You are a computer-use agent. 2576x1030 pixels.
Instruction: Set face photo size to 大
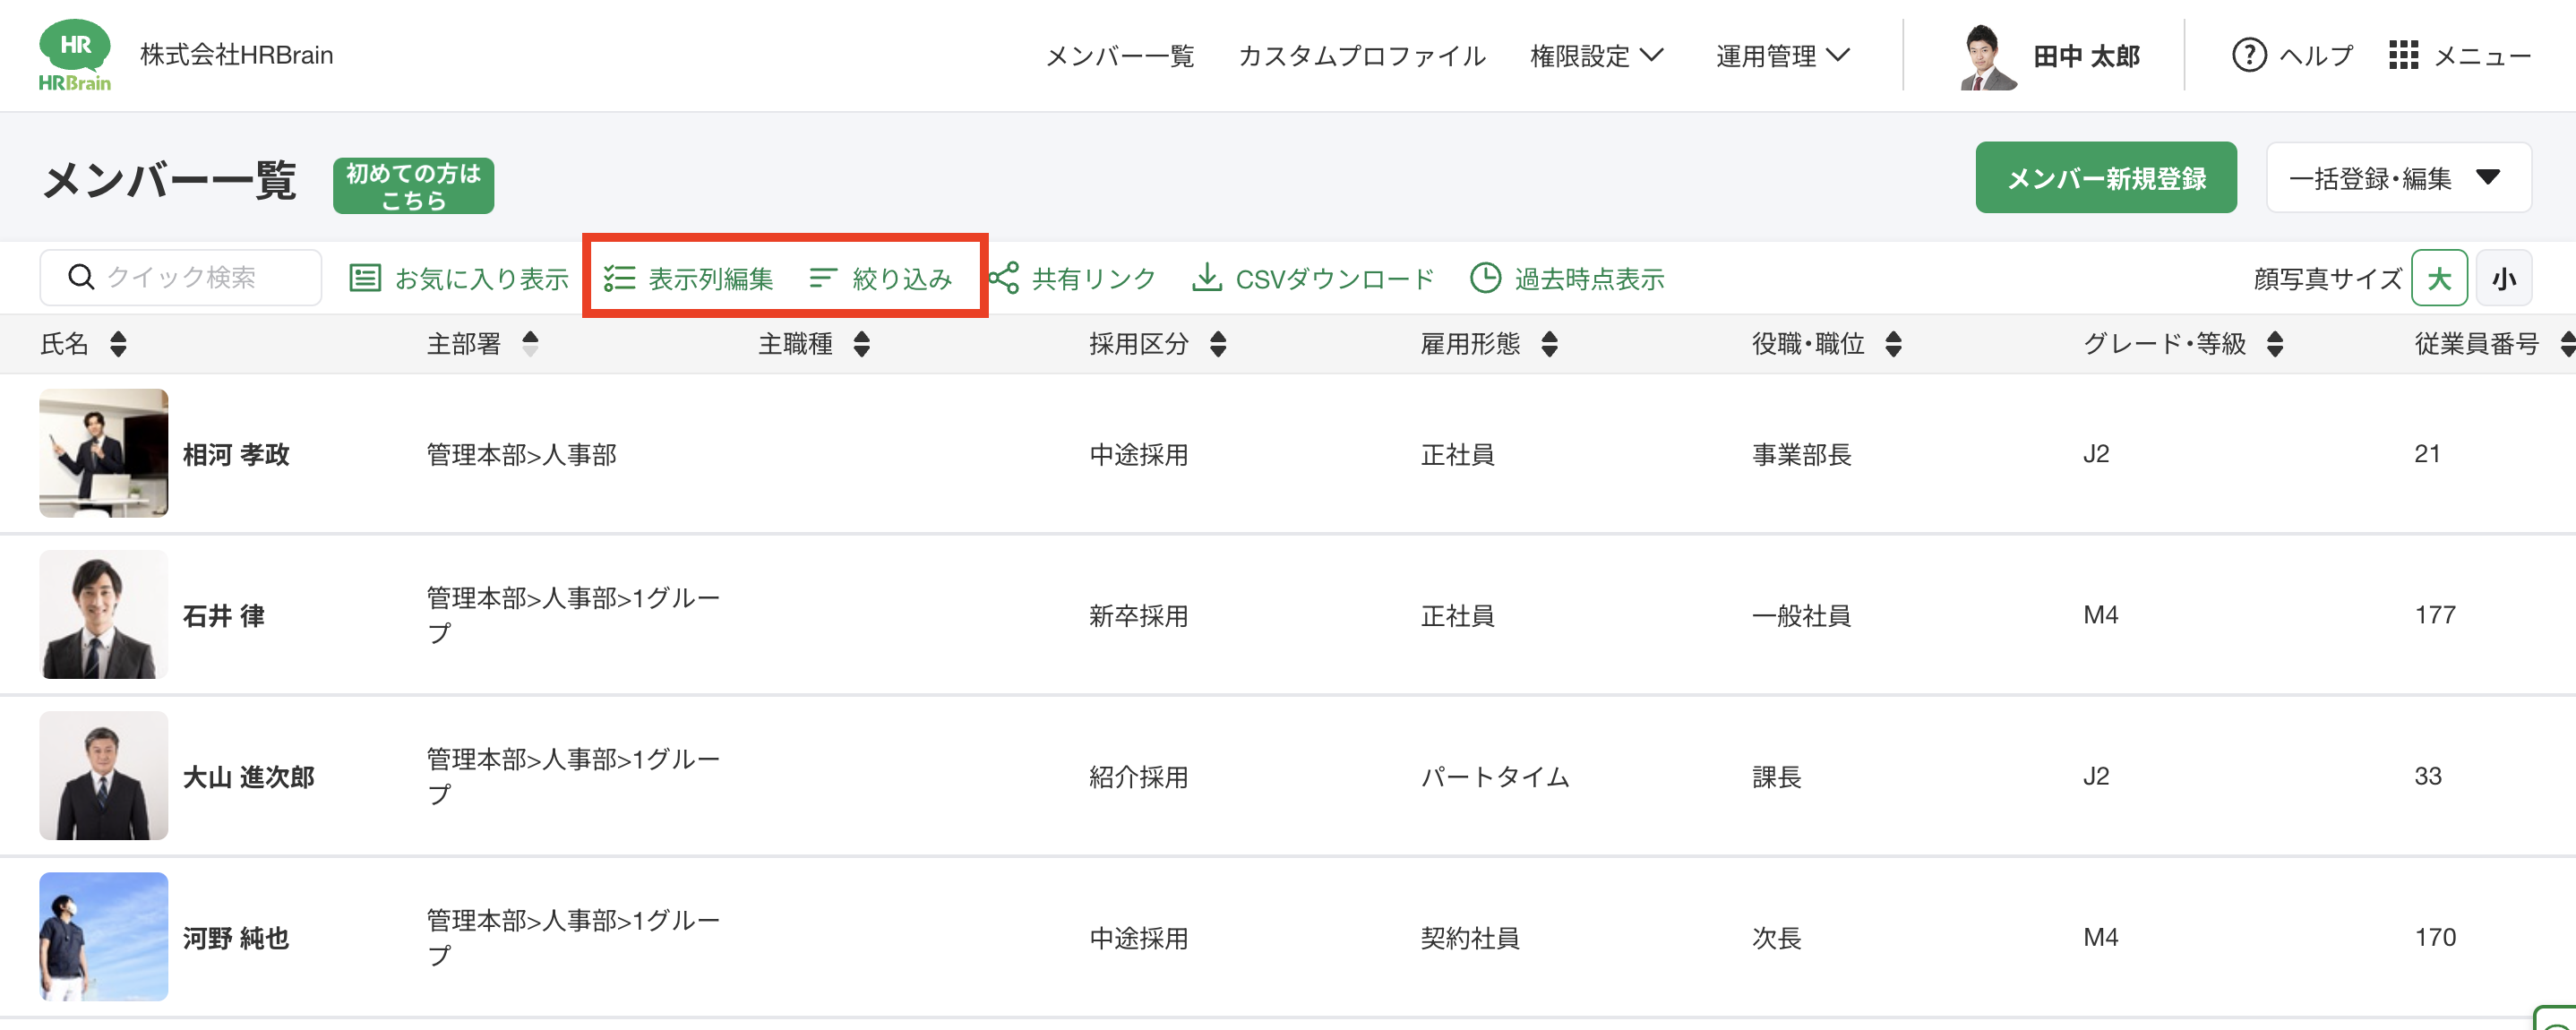(2439, 278)
